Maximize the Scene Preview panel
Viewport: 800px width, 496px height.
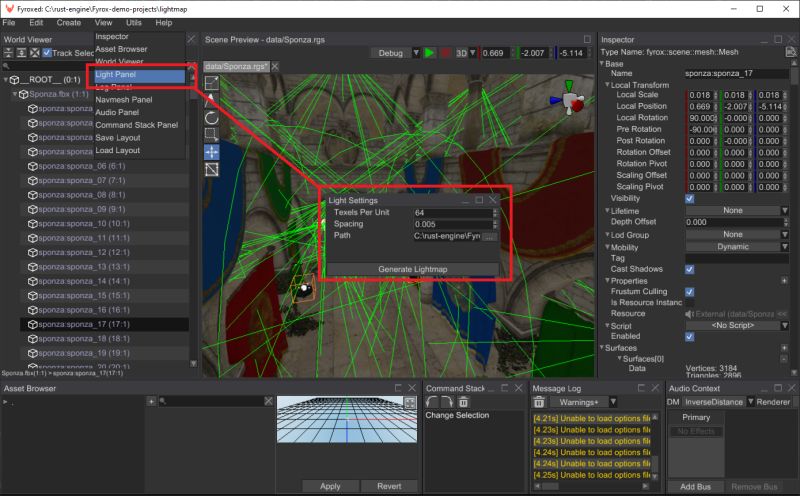(x=587, y=39)
